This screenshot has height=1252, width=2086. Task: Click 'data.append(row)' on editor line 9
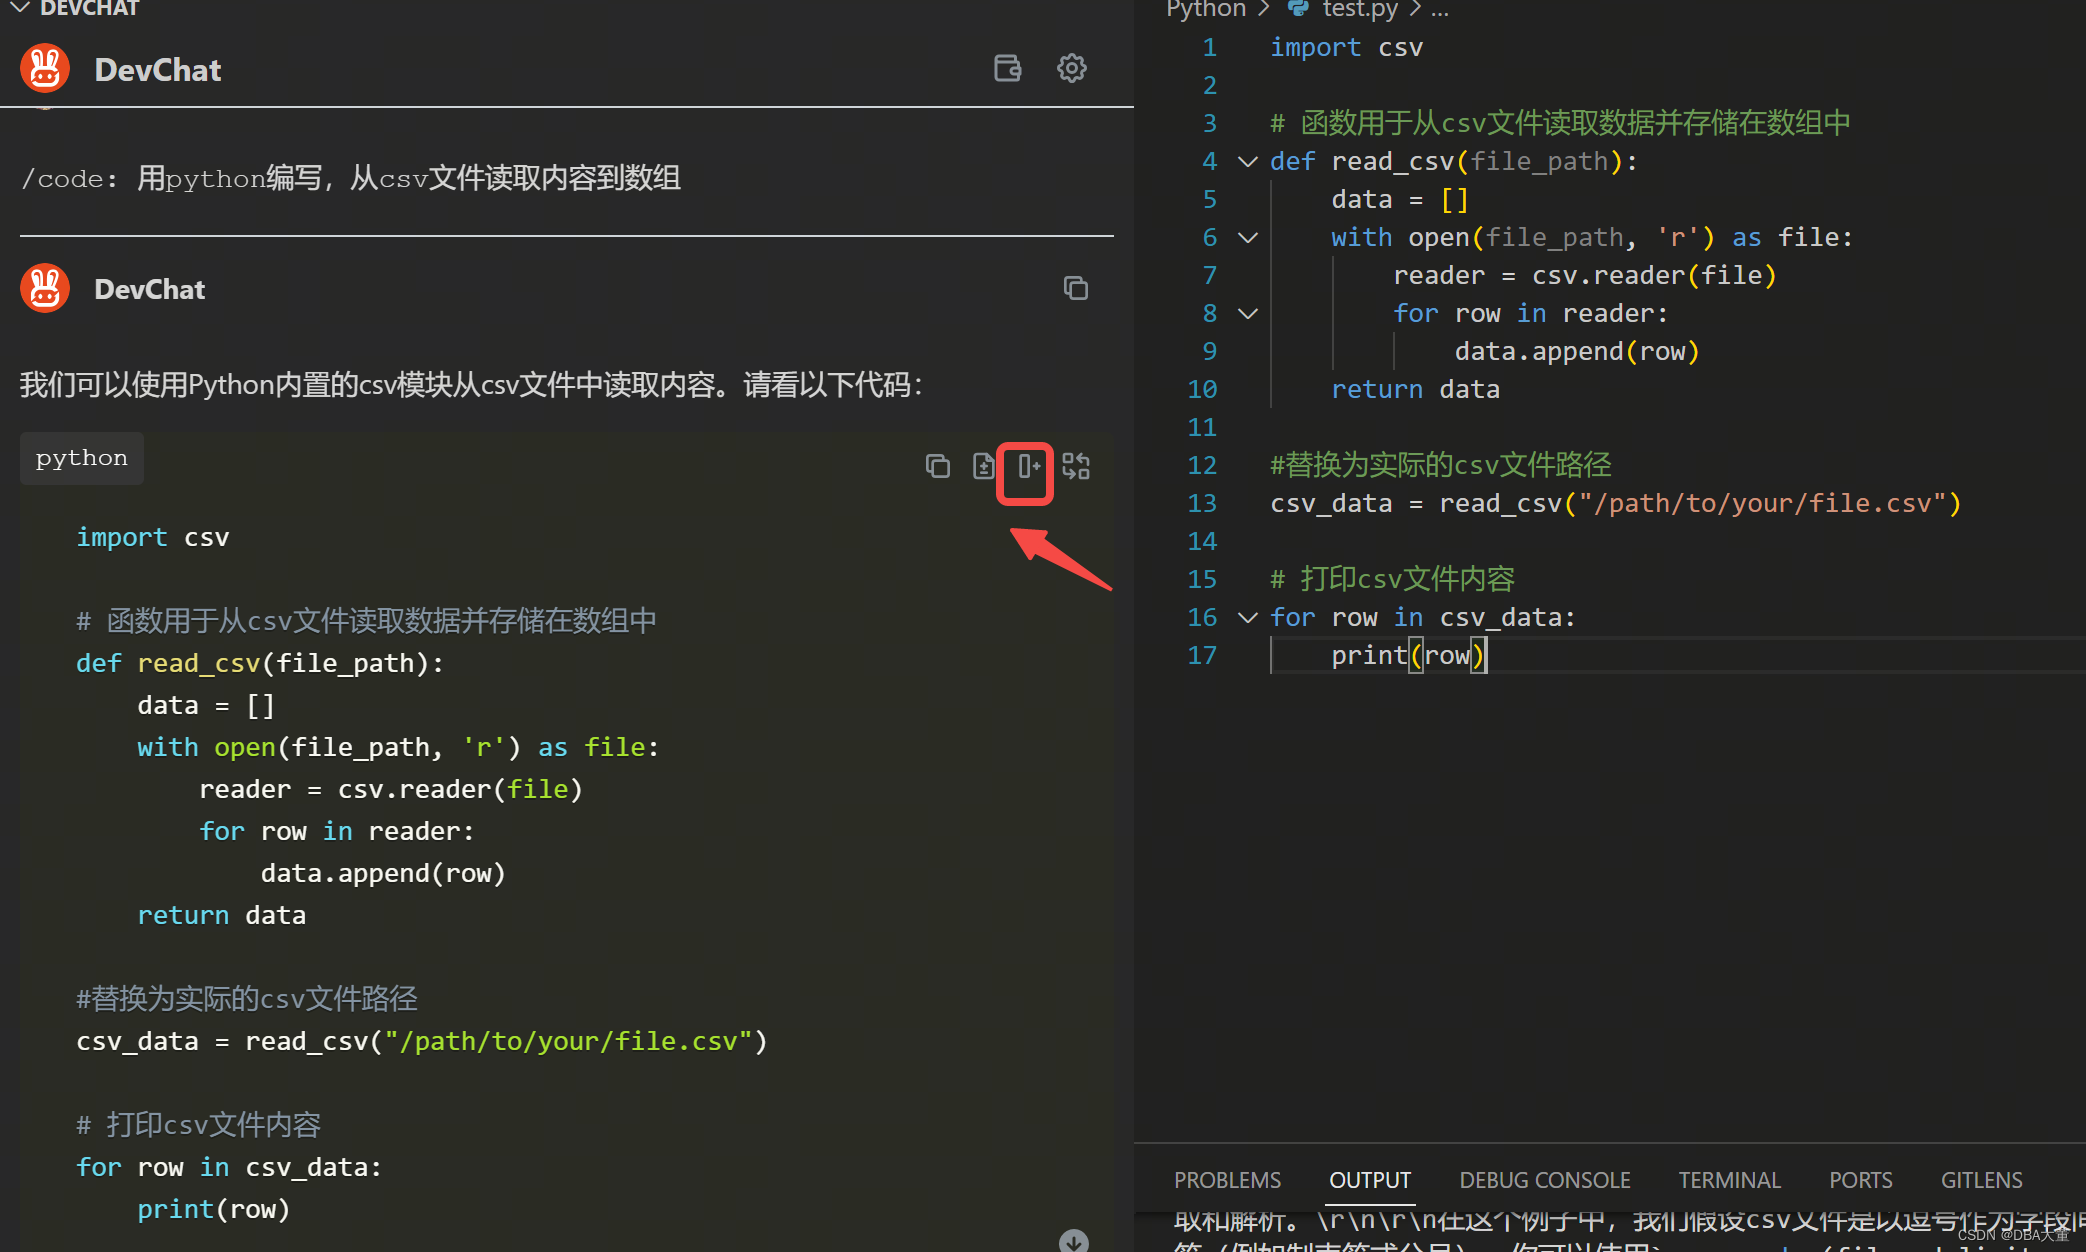pos(1577,351)
